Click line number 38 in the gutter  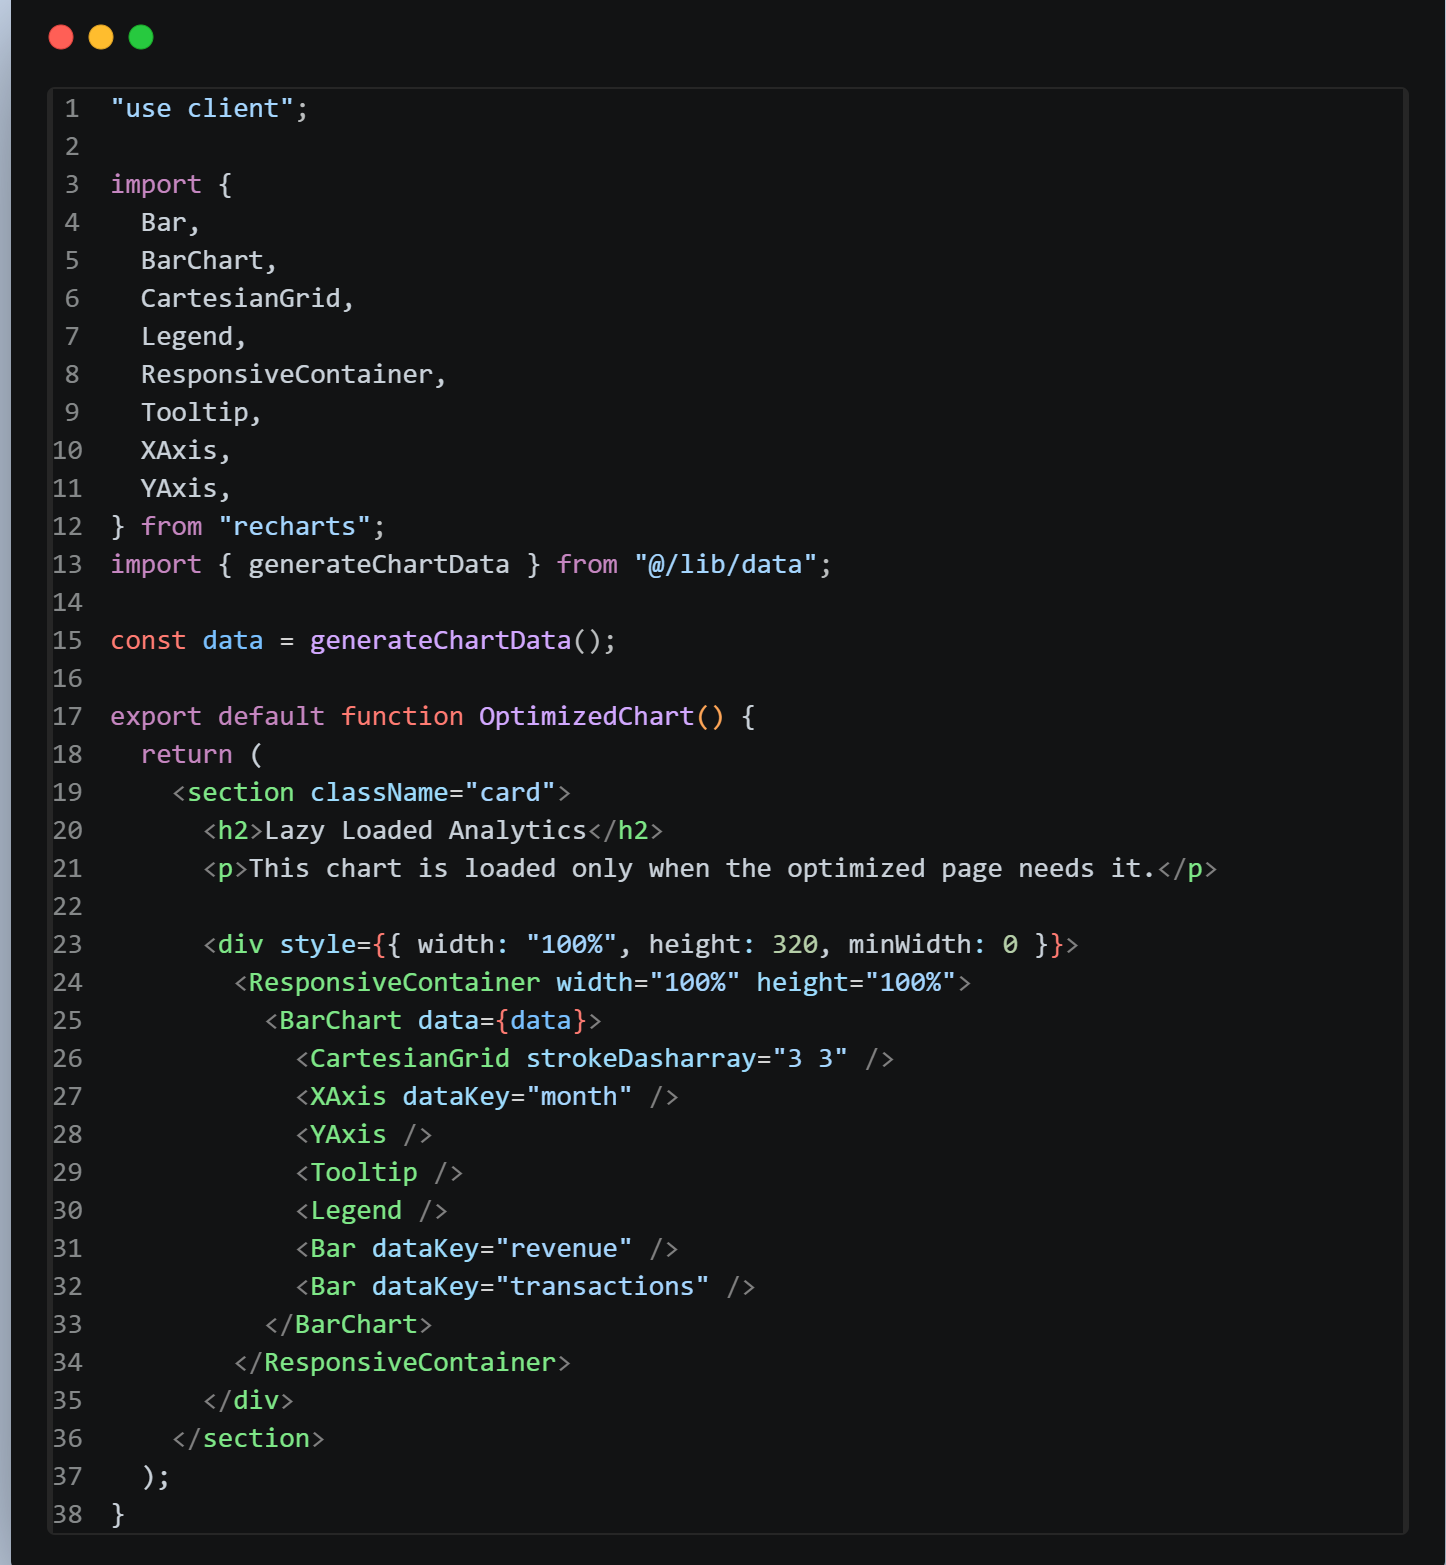(x=67, y=1514)
